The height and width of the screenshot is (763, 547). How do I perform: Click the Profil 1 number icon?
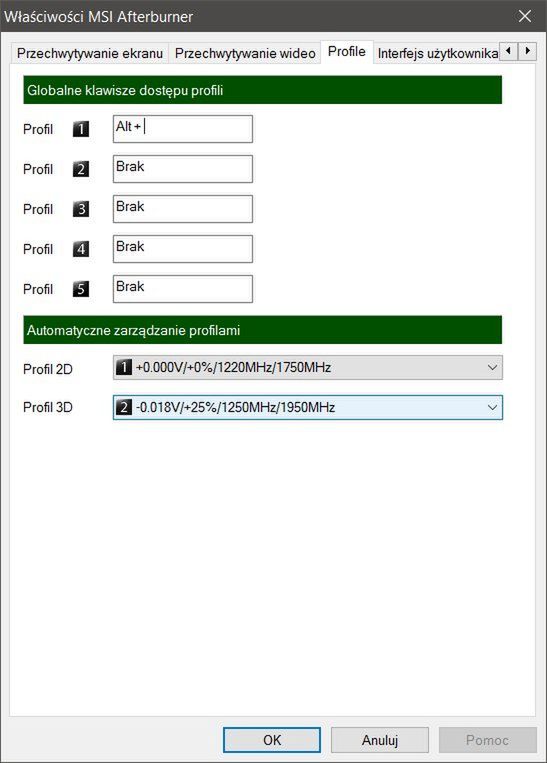[81, 129]
